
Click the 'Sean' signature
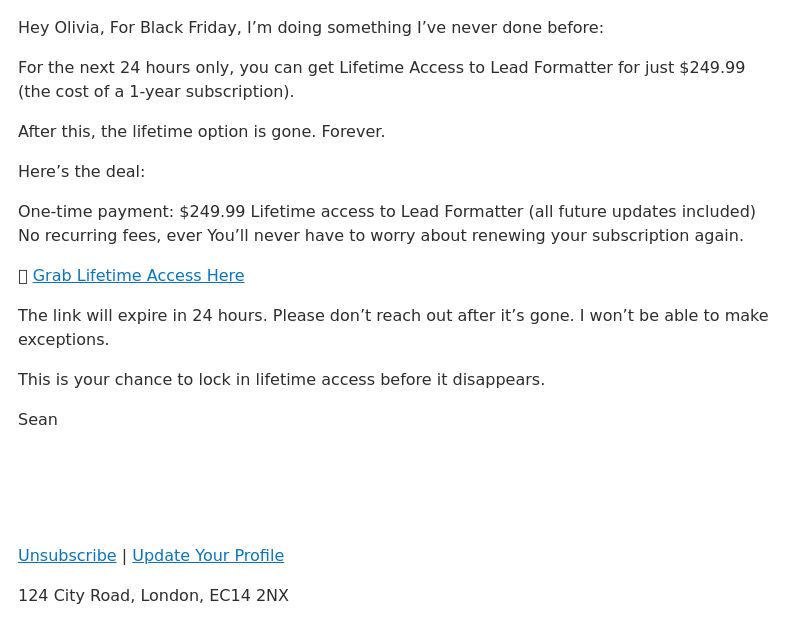point(38,419)
